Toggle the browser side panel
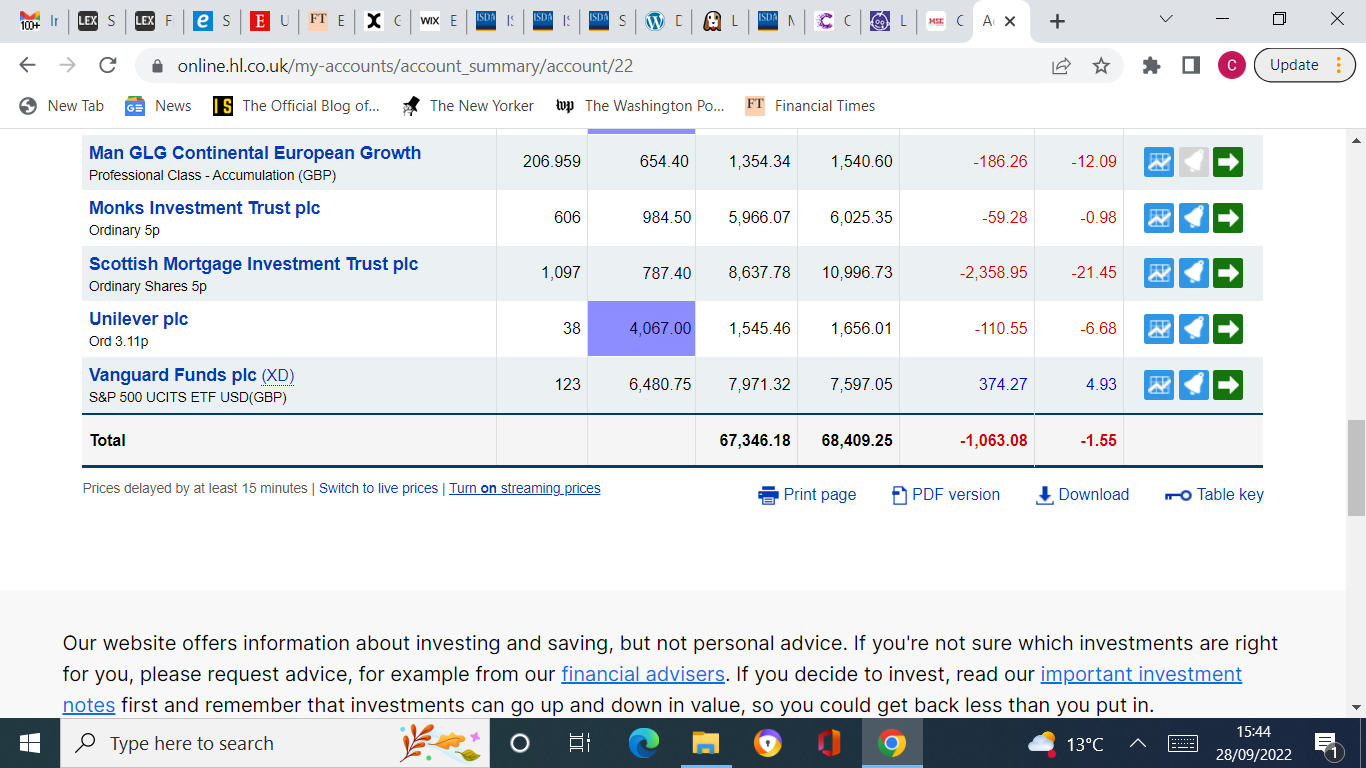Image resolution: width=1366 pixels, height=768 pixels. [1190, 66]
